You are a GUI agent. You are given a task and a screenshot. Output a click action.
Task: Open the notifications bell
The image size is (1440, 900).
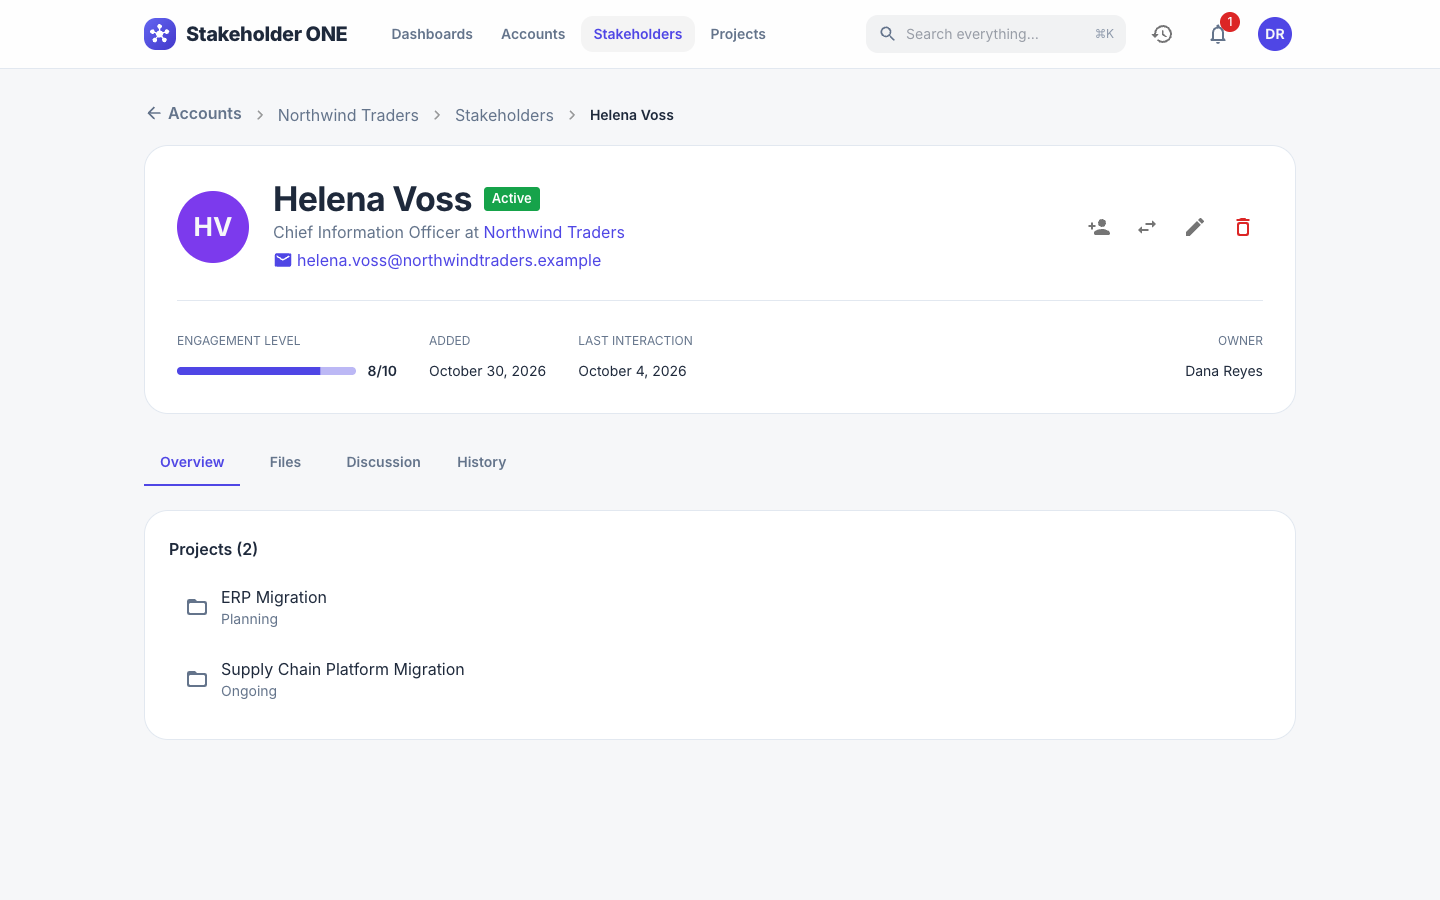click(x=1218, y=34)
